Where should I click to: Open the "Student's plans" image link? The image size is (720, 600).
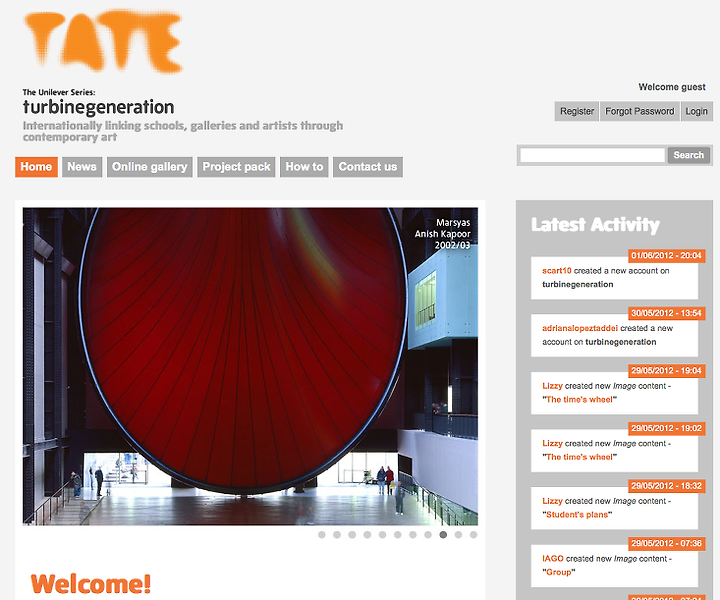coord(577,515)
